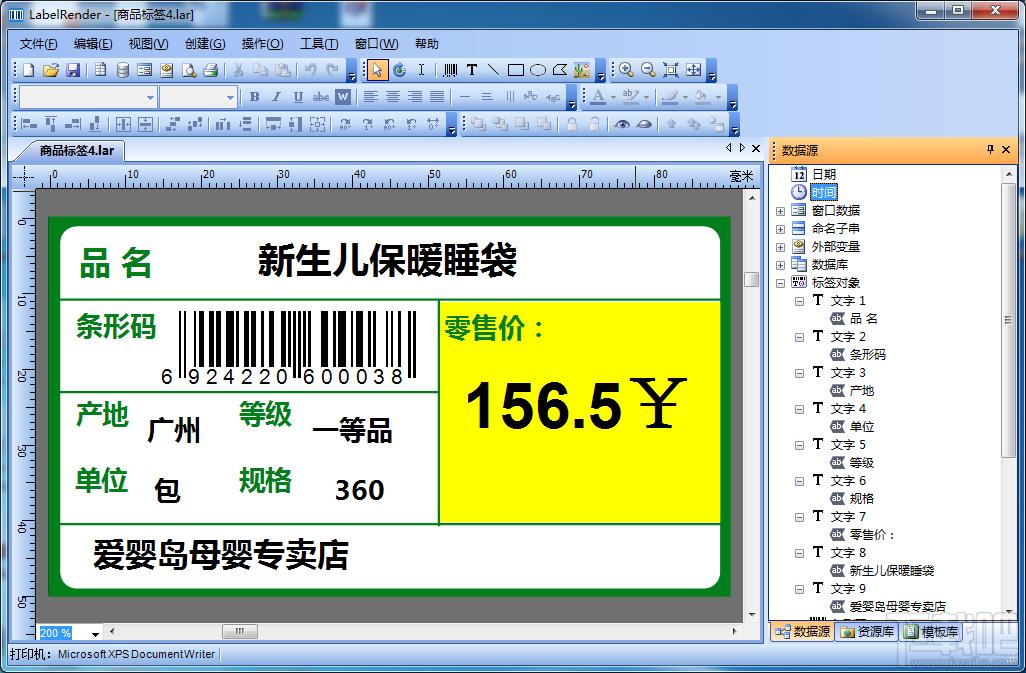Close the 数据源 panel
Screen dimensions: 1026x673
(1006, 150)
